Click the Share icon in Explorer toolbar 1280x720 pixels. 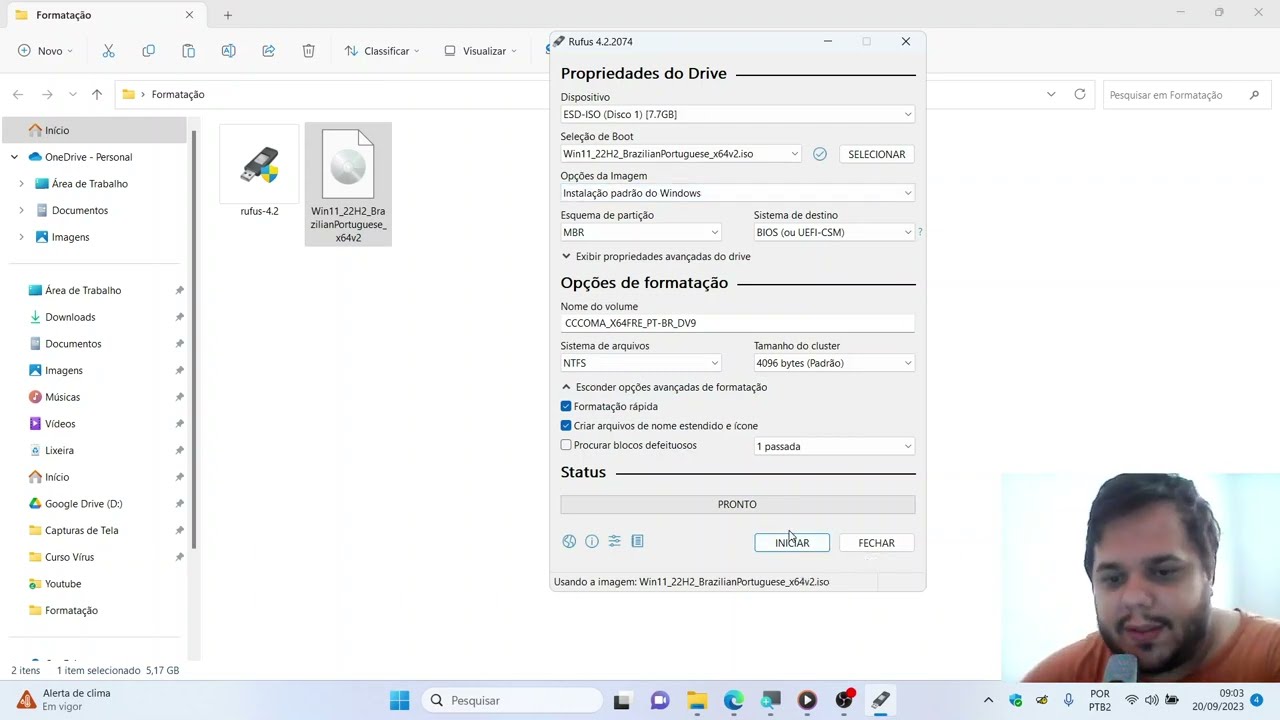coord(268,51)
